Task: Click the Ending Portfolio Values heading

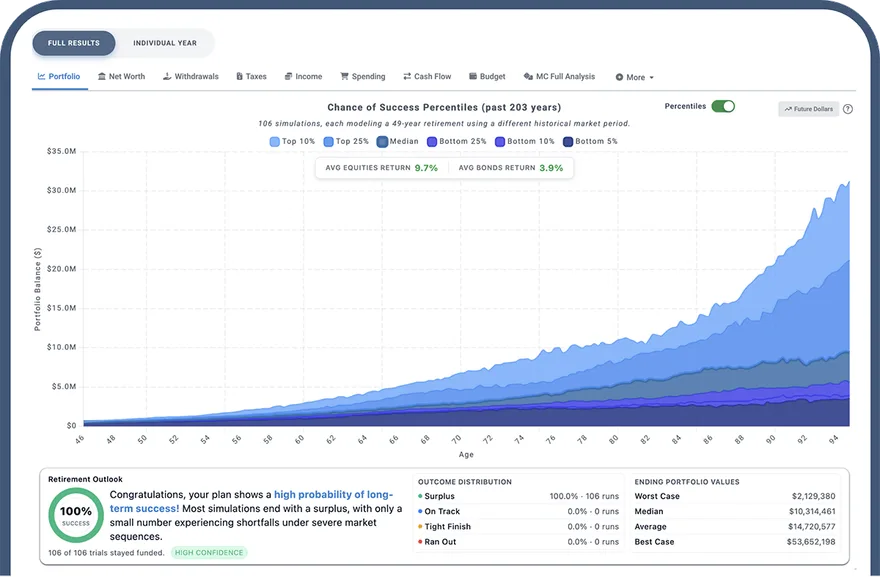Action: [687, 482]
